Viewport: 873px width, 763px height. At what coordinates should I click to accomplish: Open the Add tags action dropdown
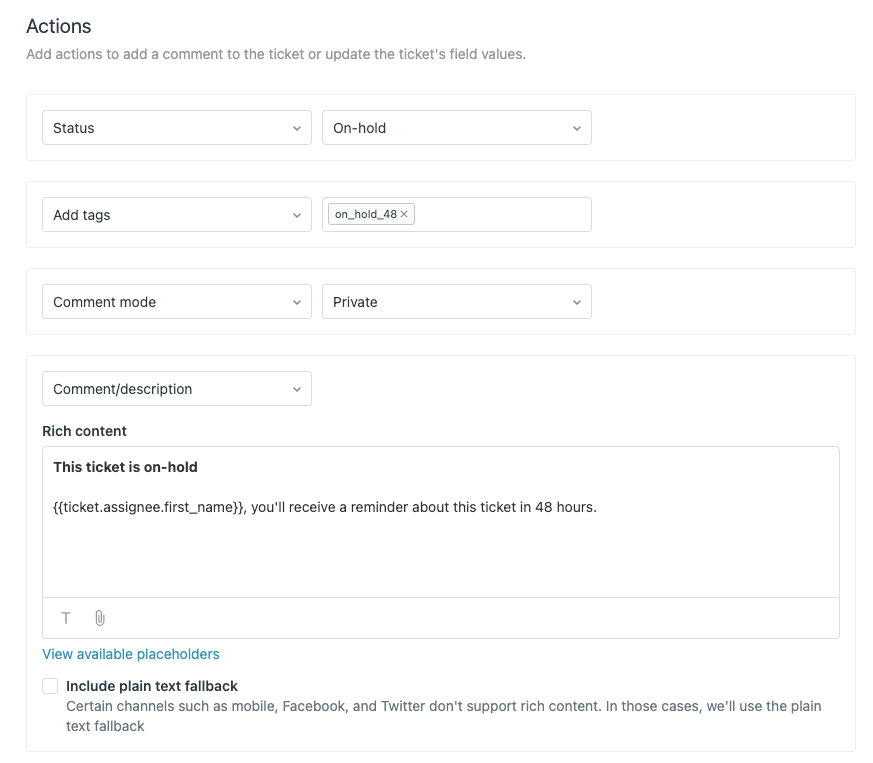click(176, 214)
